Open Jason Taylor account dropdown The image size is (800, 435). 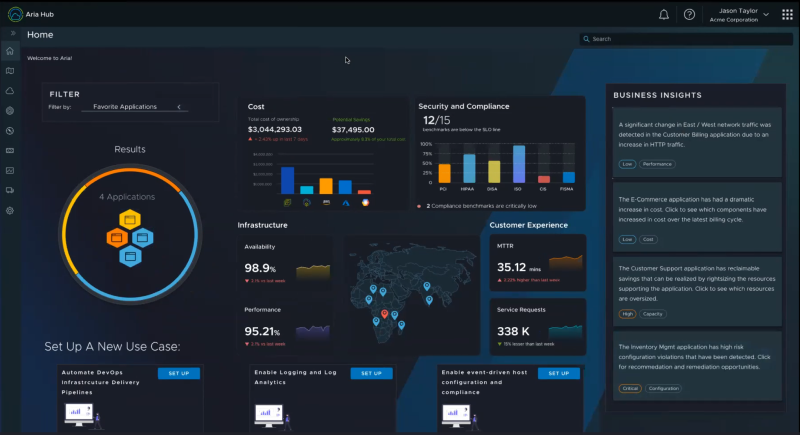tap(739, 15)
